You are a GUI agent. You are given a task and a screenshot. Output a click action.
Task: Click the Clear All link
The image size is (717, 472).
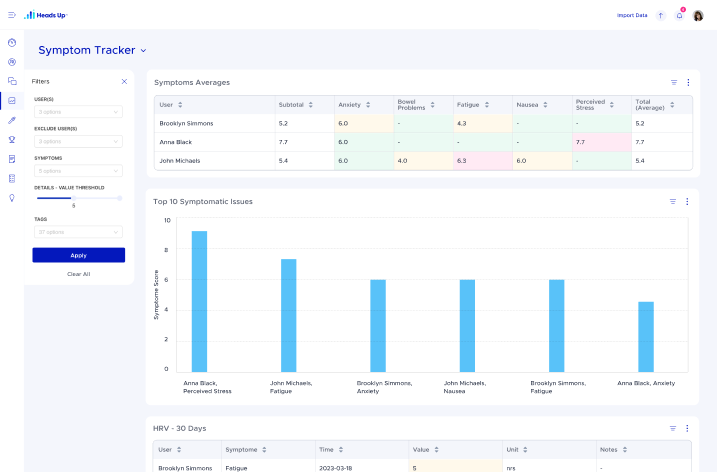pyautogui.click(x=79, y=274)
